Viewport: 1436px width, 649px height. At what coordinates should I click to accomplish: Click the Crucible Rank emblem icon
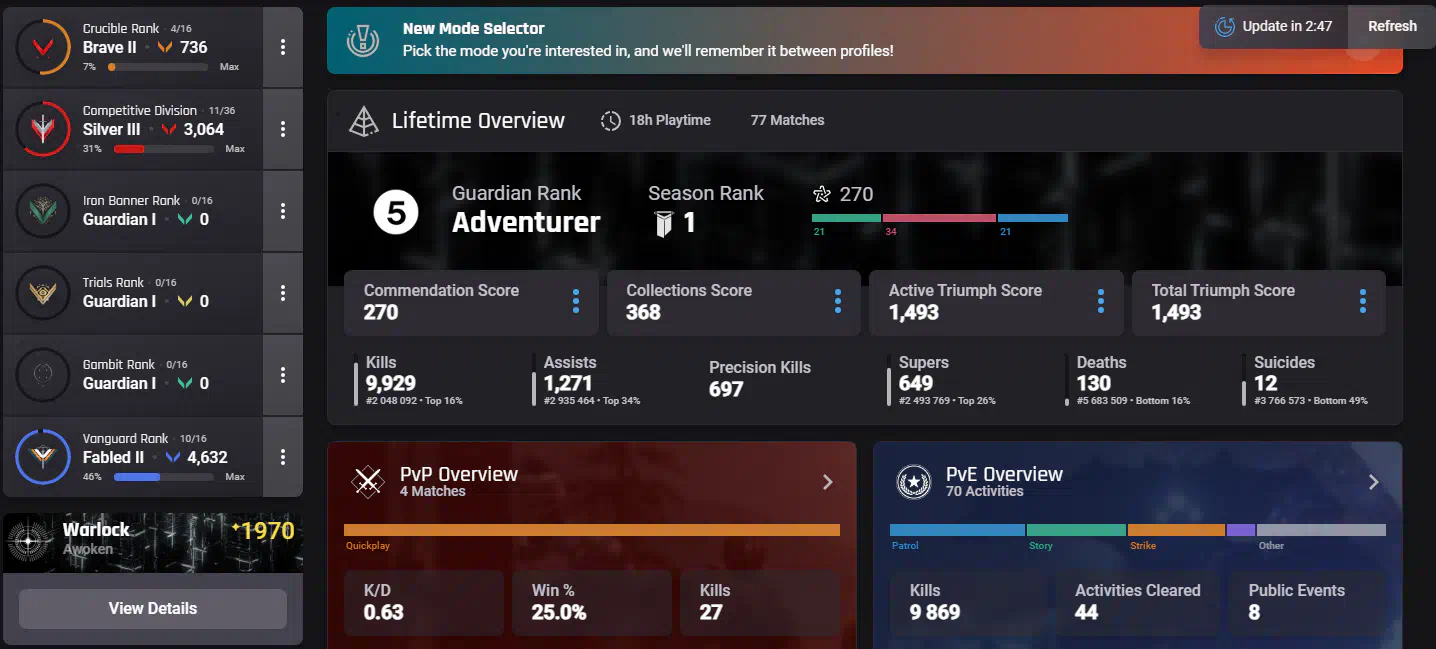42,47
